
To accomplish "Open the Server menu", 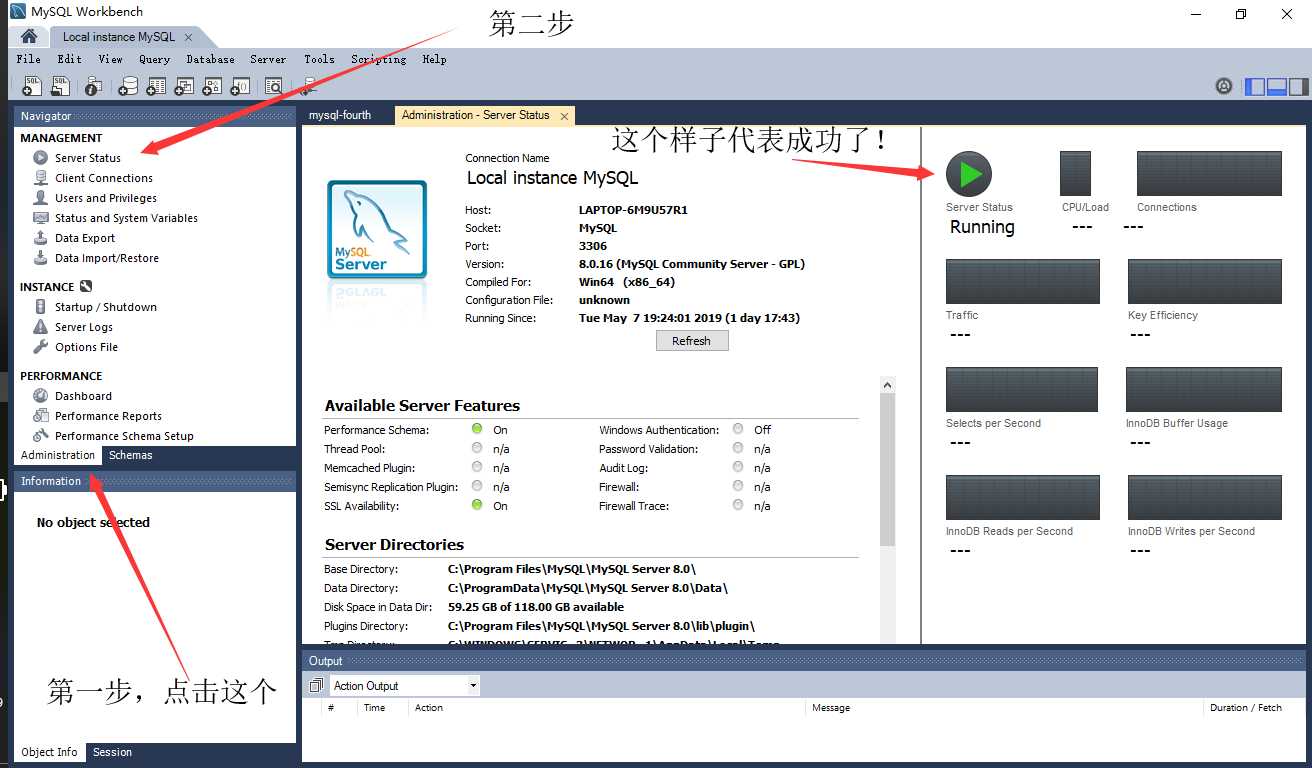I will (x=268, y=59).
